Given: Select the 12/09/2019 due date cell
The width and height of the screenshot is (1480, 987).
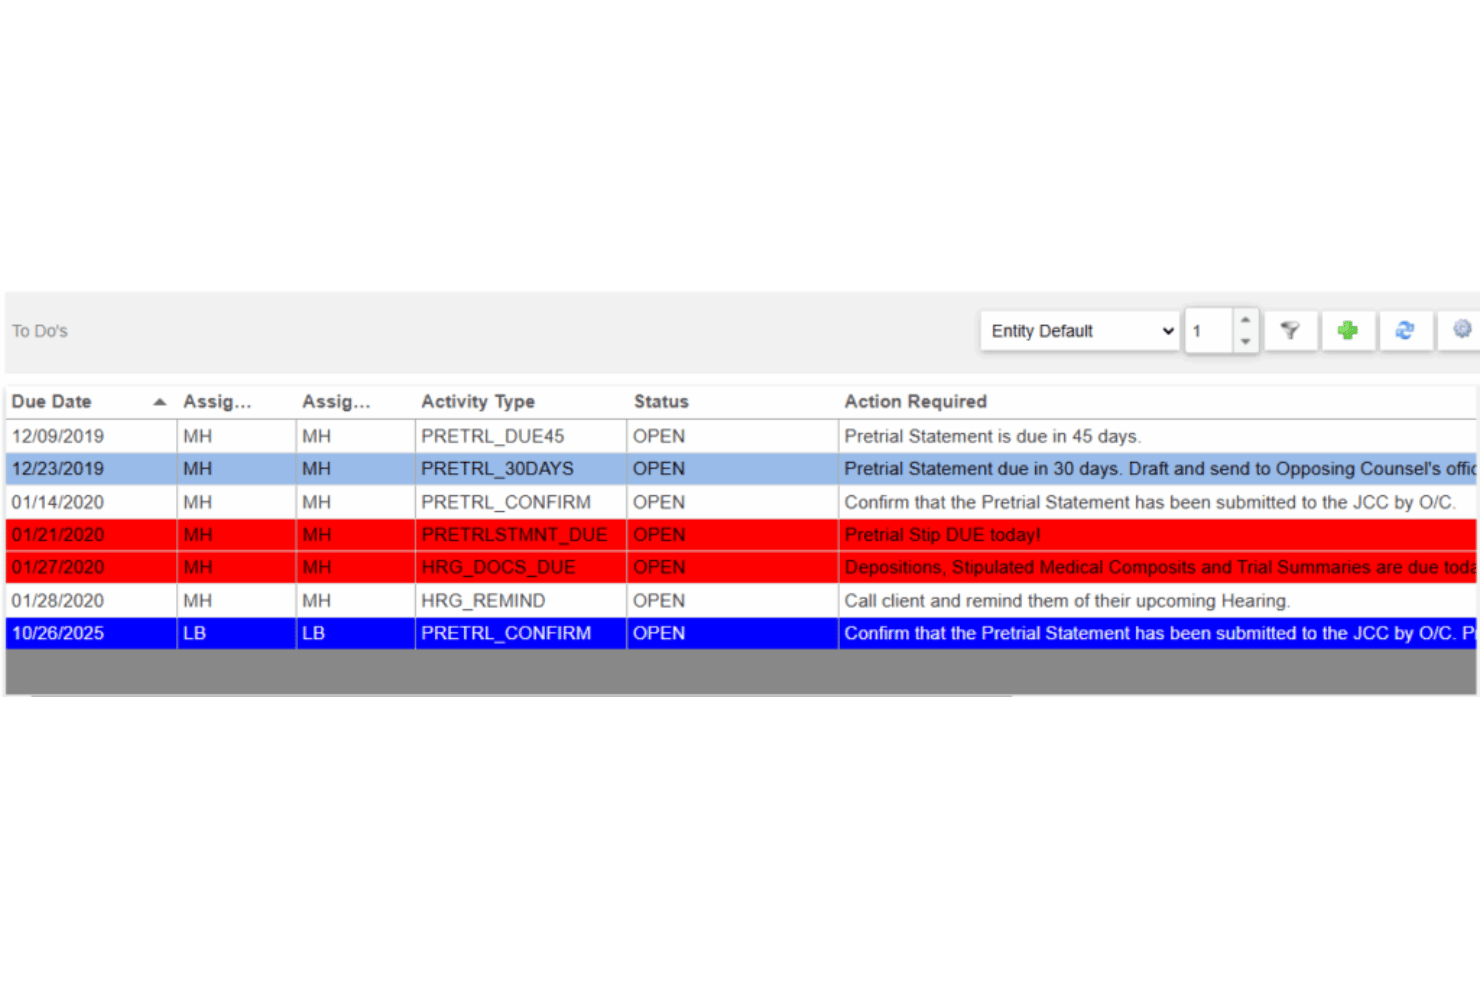Looking at the screenshot, I should (x=91, y=436).
